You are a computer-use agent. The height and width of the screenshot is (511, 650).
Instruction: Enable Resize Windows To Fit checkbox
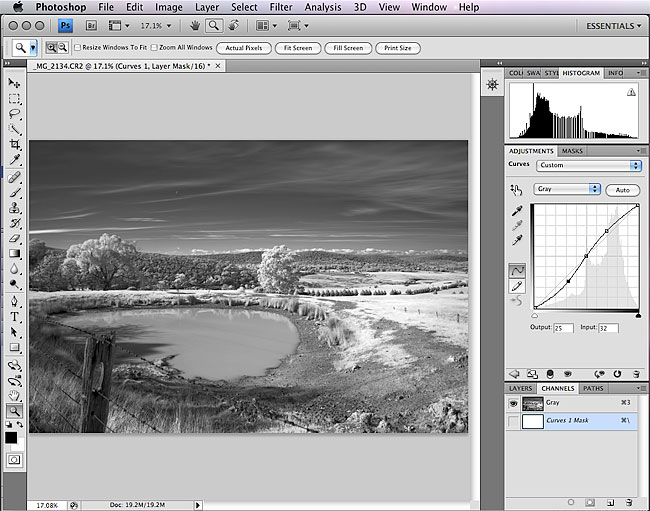point(78,48)
